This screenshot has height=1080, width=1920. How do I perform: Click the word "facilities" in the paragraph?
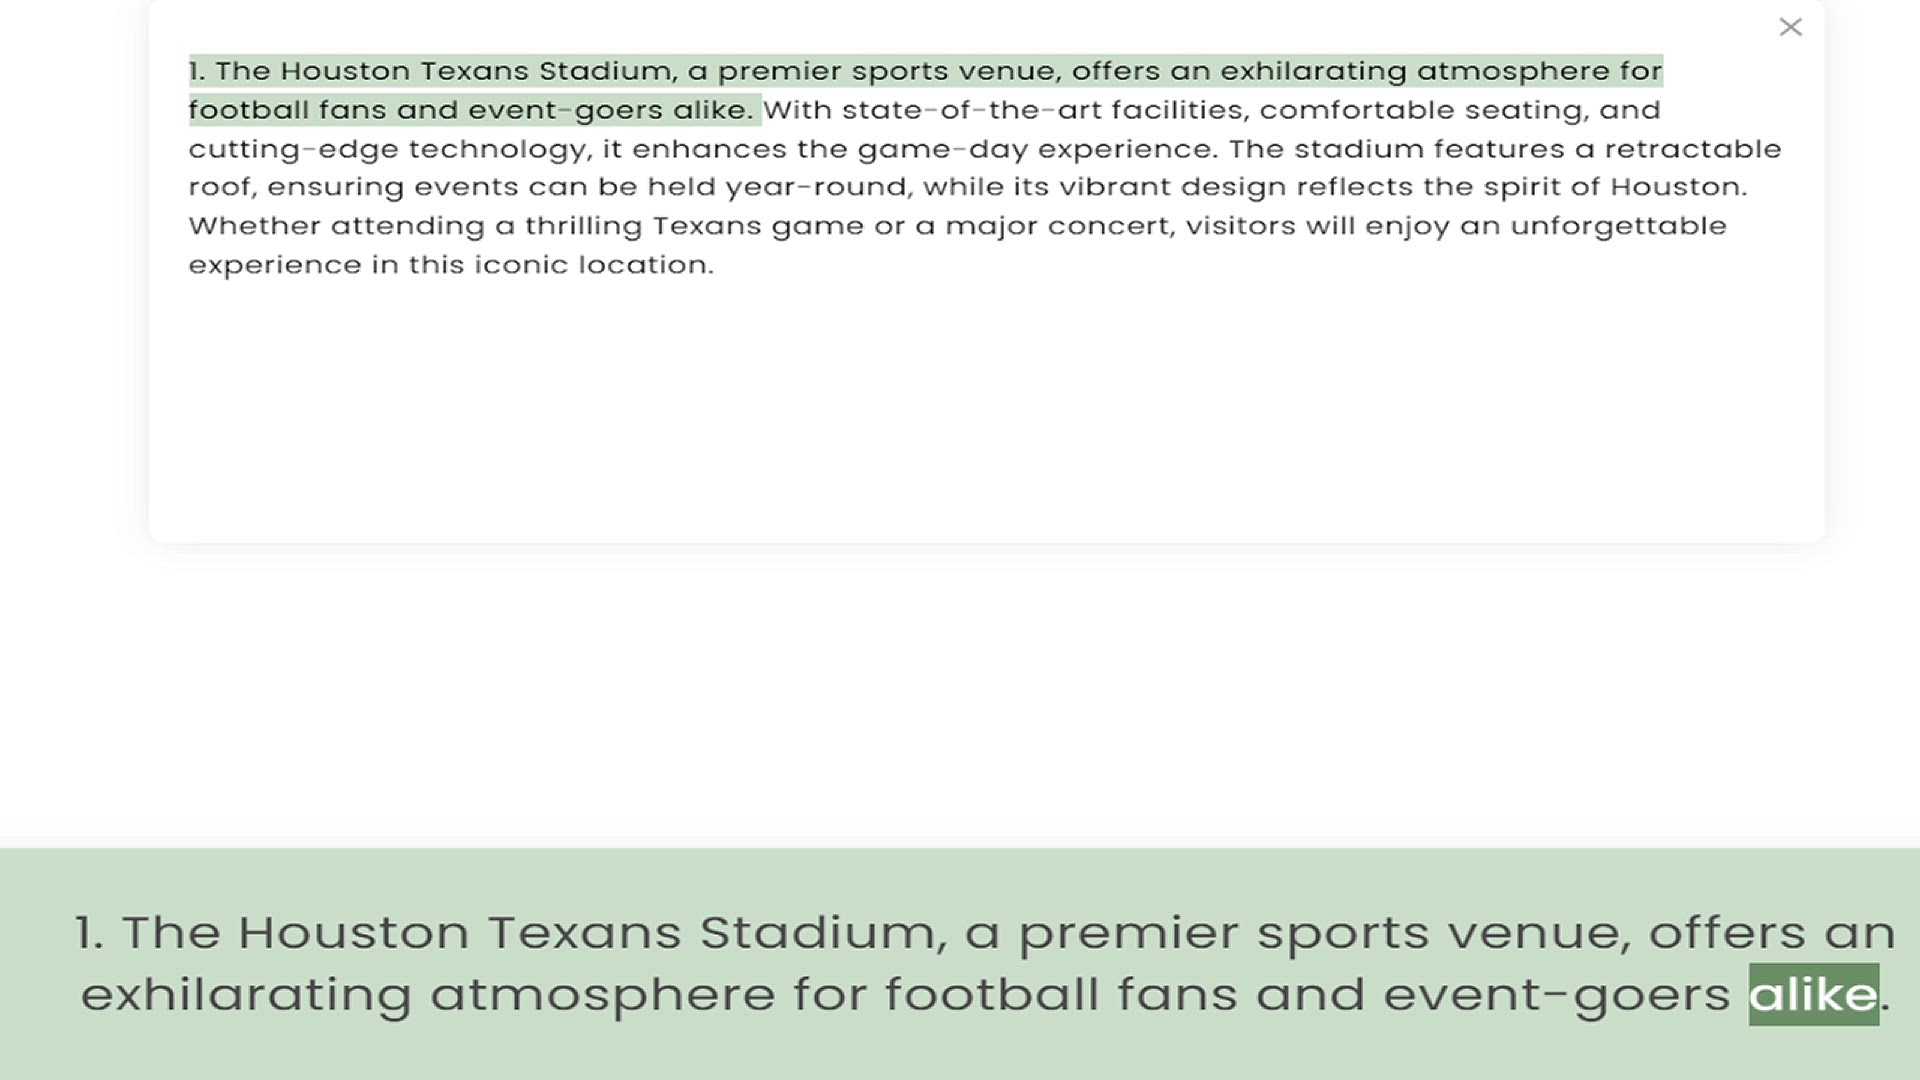(1180, 110)
